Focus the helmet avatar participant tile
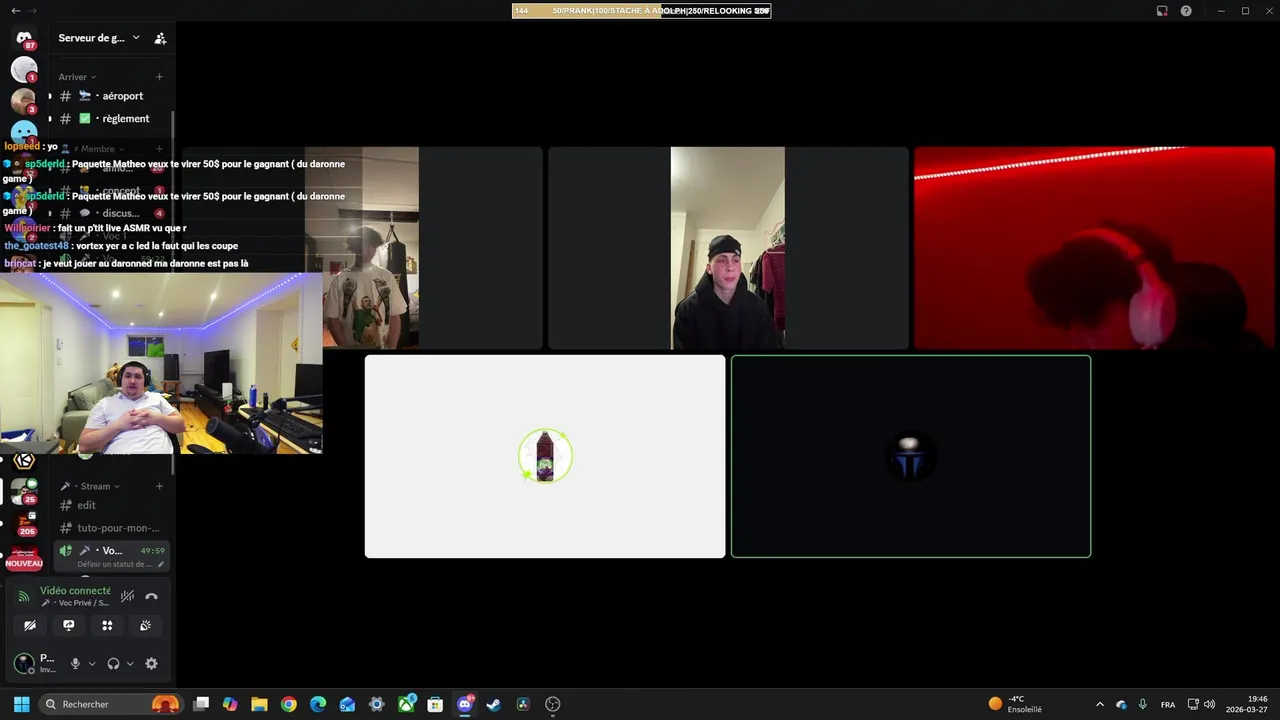 click(x=911, y=456)
